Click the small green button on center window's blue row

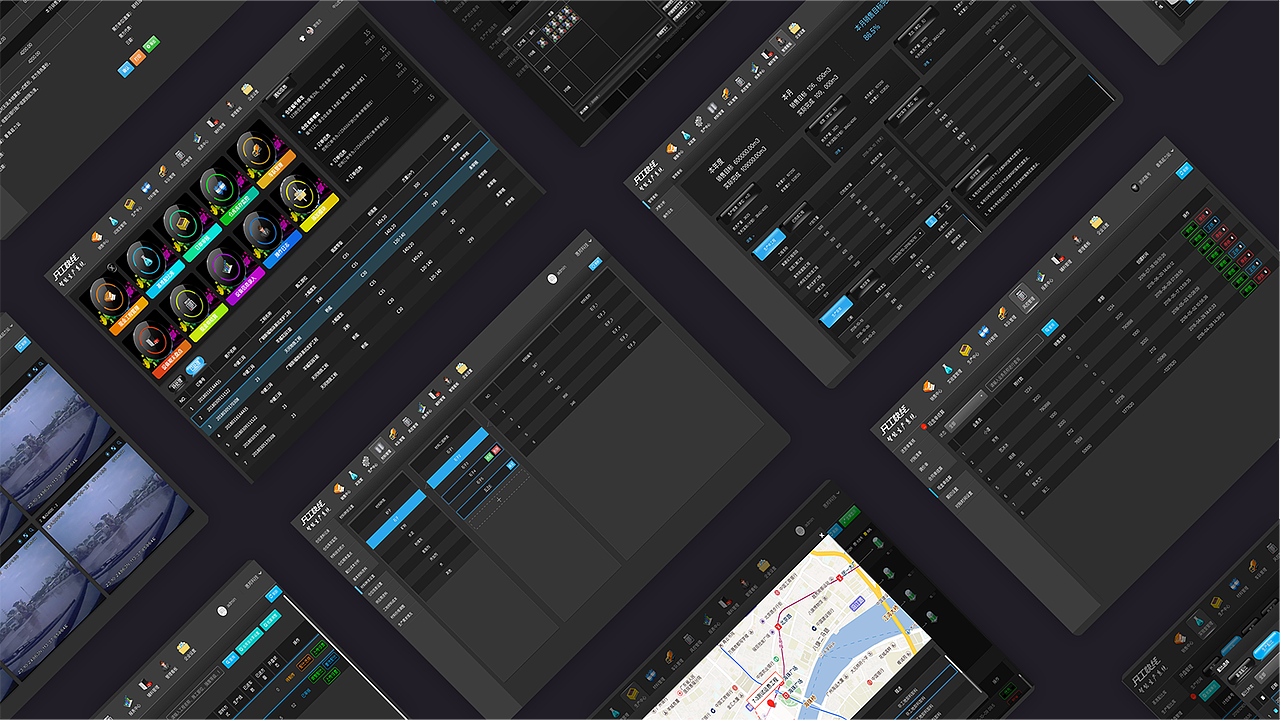[491, 455]
